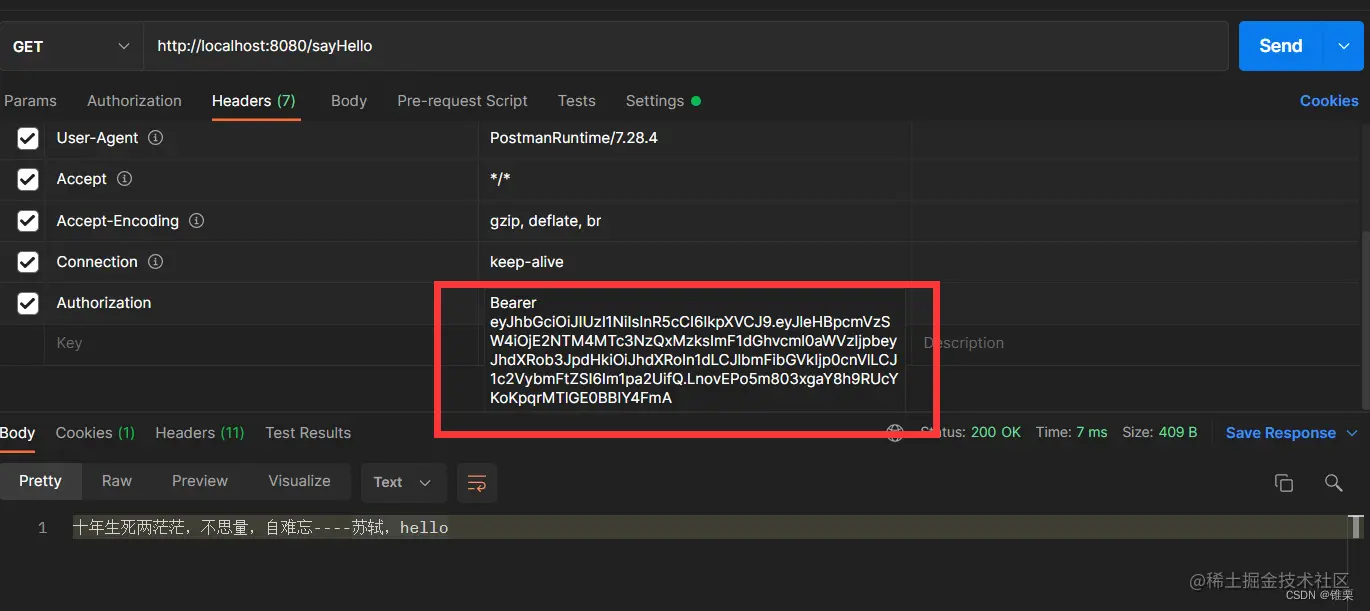
Task: Click response line 1 text
Action: [x=260, y=527]
